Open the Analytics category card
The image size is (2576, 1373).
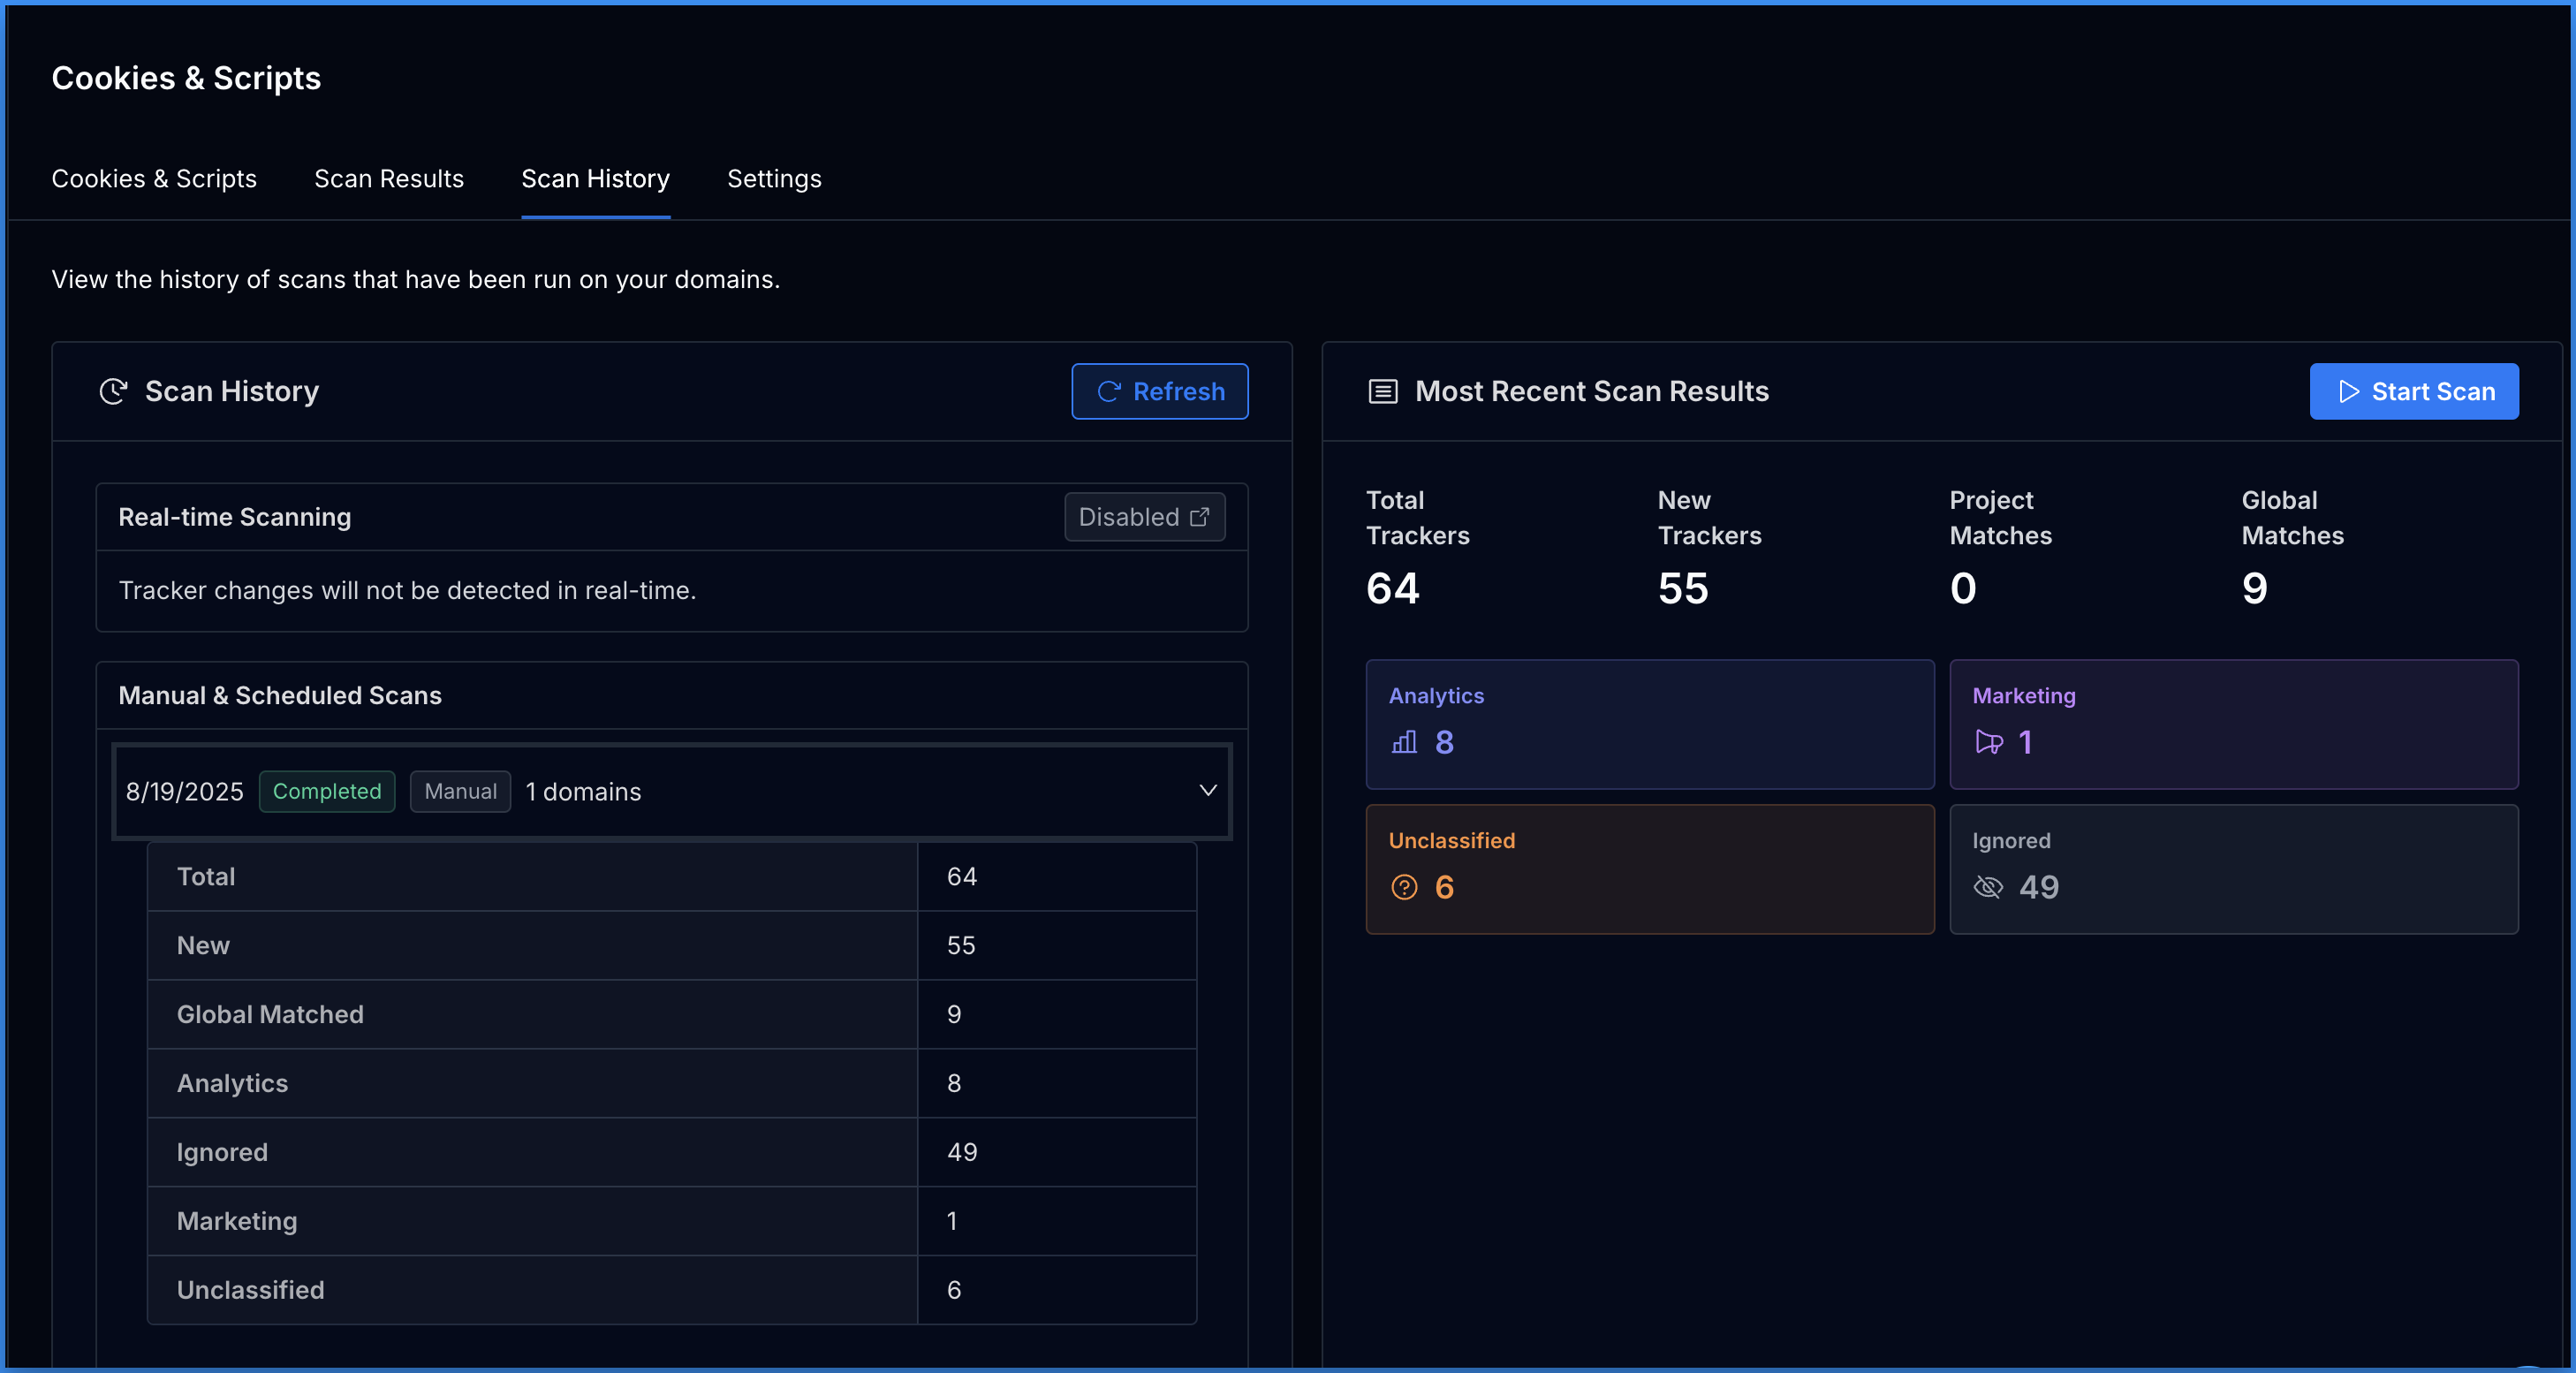[1650, 724]
